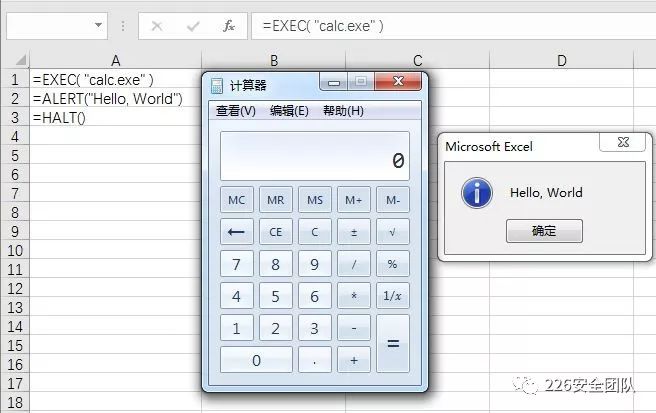Open the Insert Function fx dialog
The image size is (656, 413).
pos(229,26)
